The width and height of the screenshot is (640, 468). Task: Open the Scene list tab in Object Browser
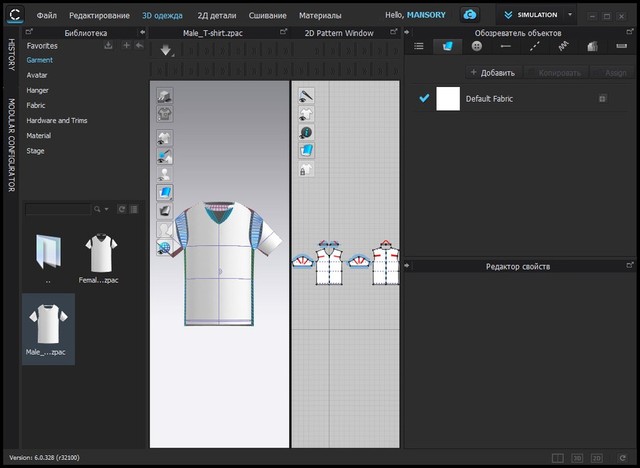point(418,46)
